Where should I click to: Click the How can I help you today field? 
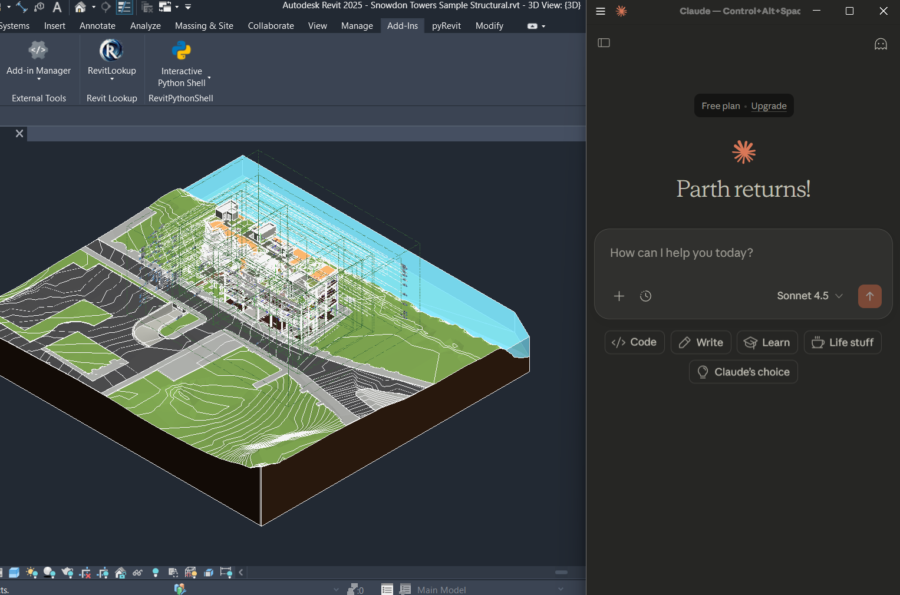(743, 253)
